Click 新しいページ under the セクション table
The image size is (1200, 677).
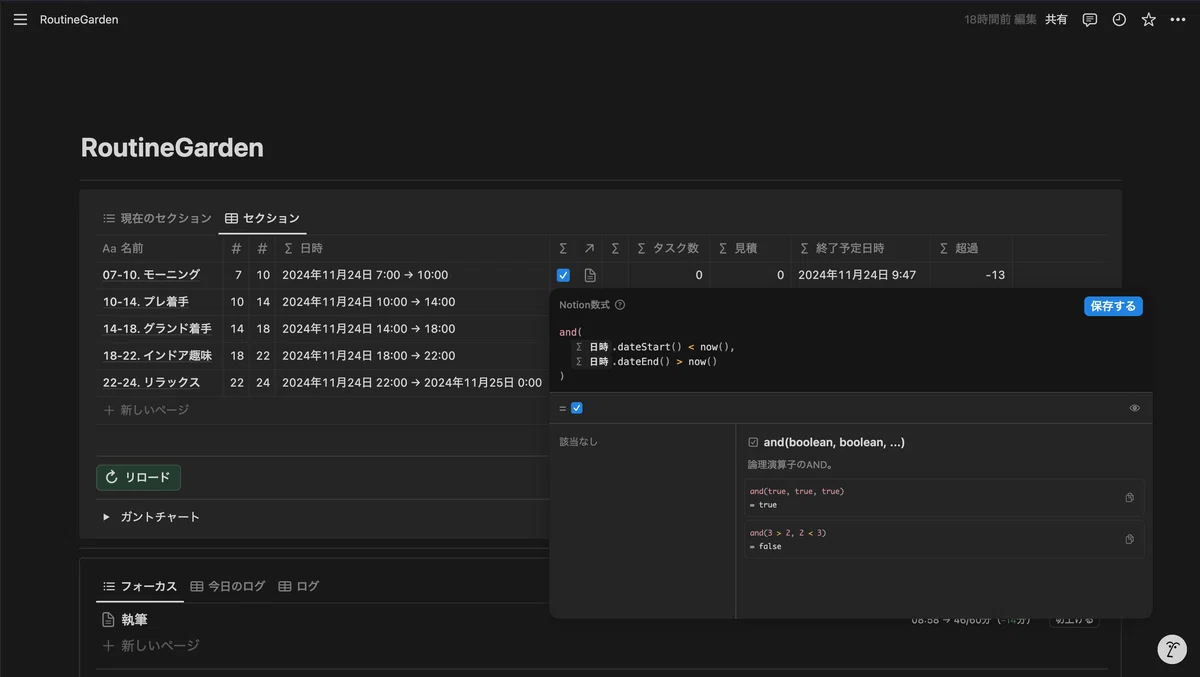155,410
